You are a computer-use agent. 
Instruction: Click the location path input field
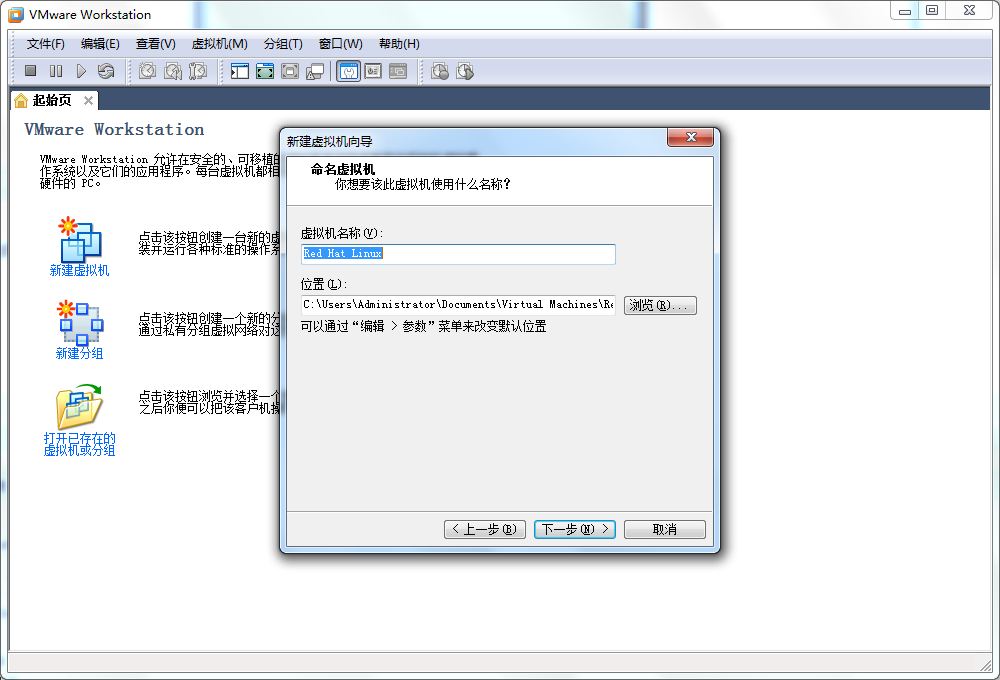click(458, 305)
